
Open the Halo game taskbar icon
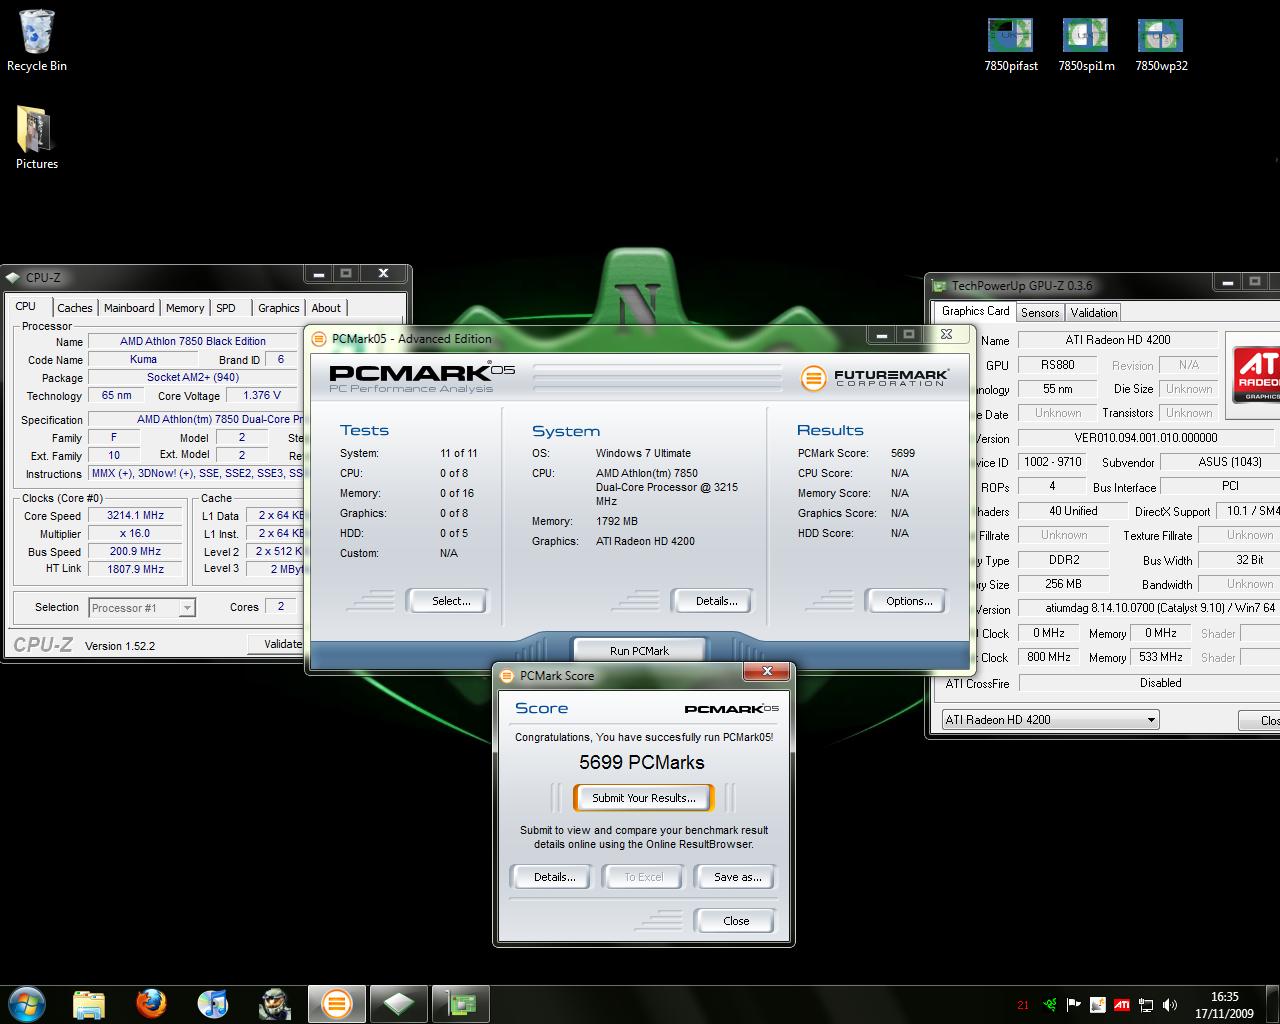click(275, 1003)
